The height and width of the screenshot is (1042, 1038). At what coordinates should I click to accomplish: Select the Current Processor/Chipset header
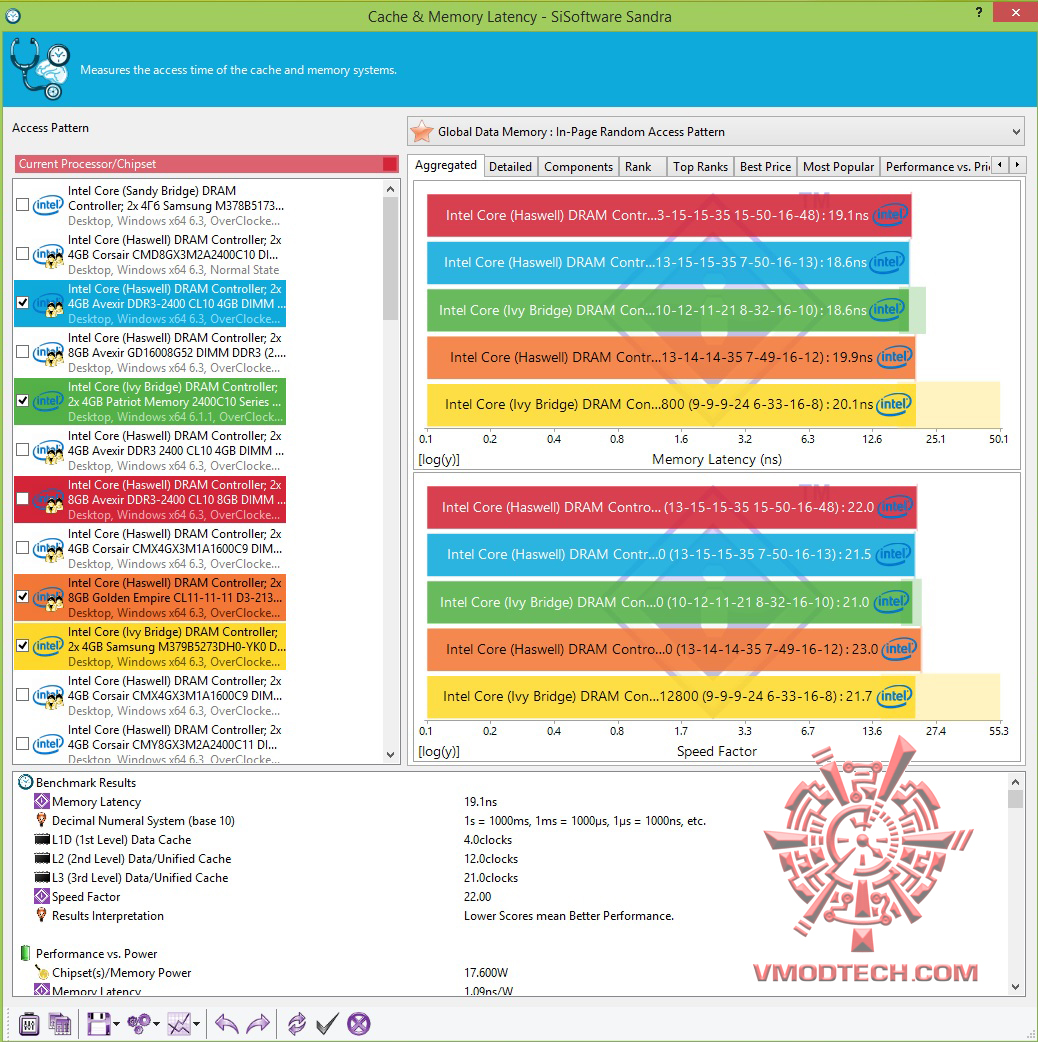point(206,164)
